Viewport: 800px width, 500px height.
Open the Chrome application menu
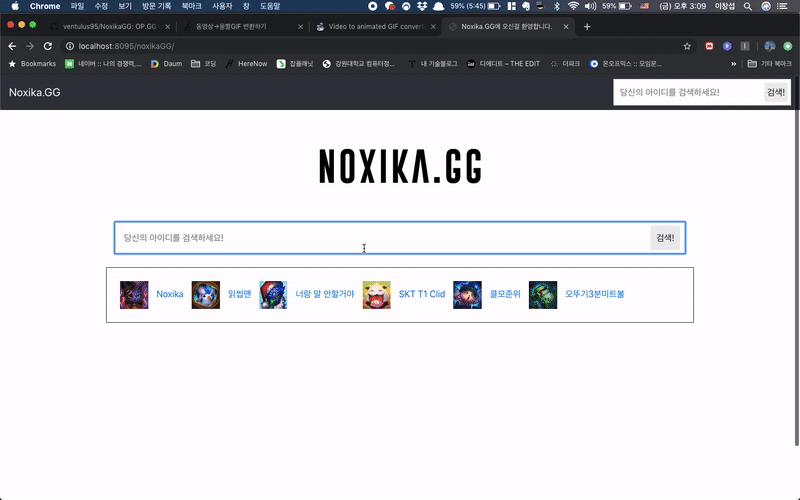coord(45,6)
